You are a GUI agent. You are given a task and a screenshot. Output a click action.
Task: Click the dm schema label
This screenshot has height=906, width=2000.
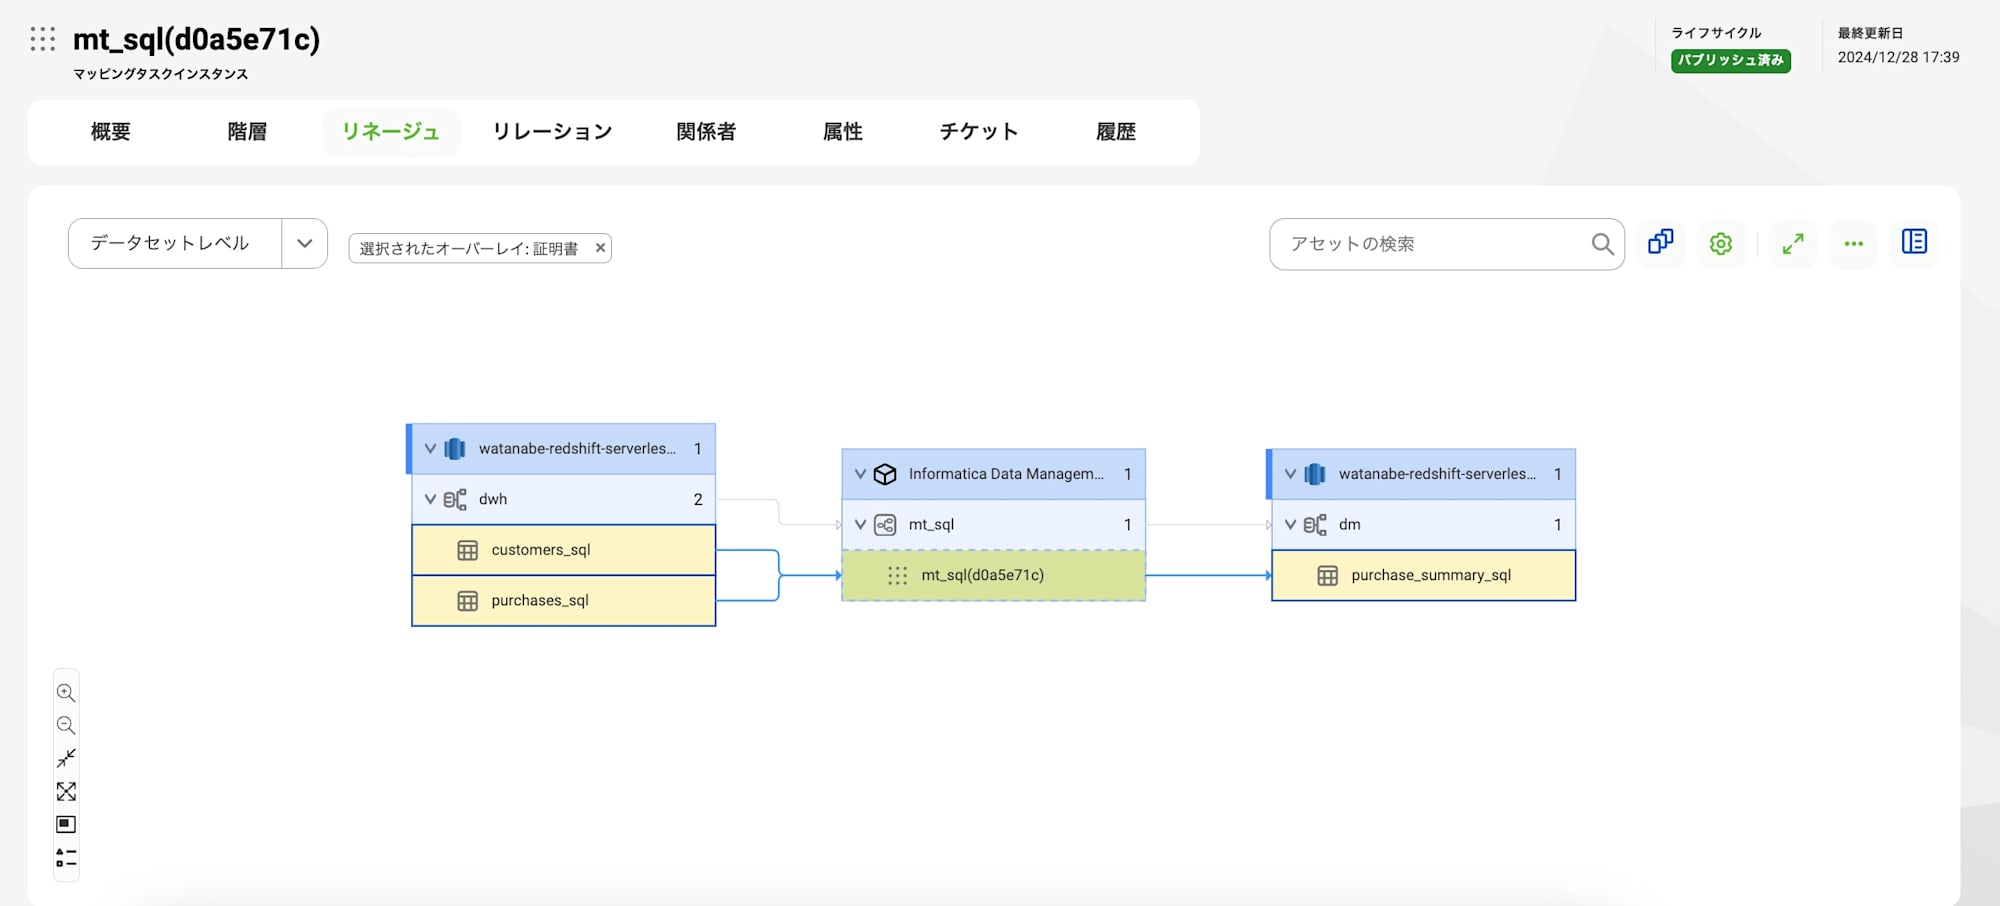click(x=1350, y=524)
